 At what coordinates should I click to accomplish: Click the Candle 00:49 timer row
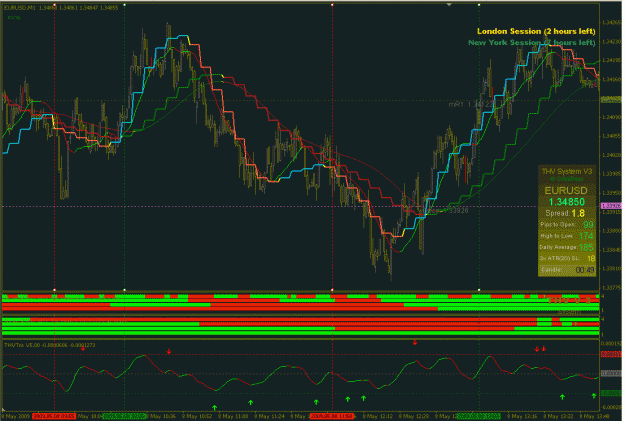point(568,270)
